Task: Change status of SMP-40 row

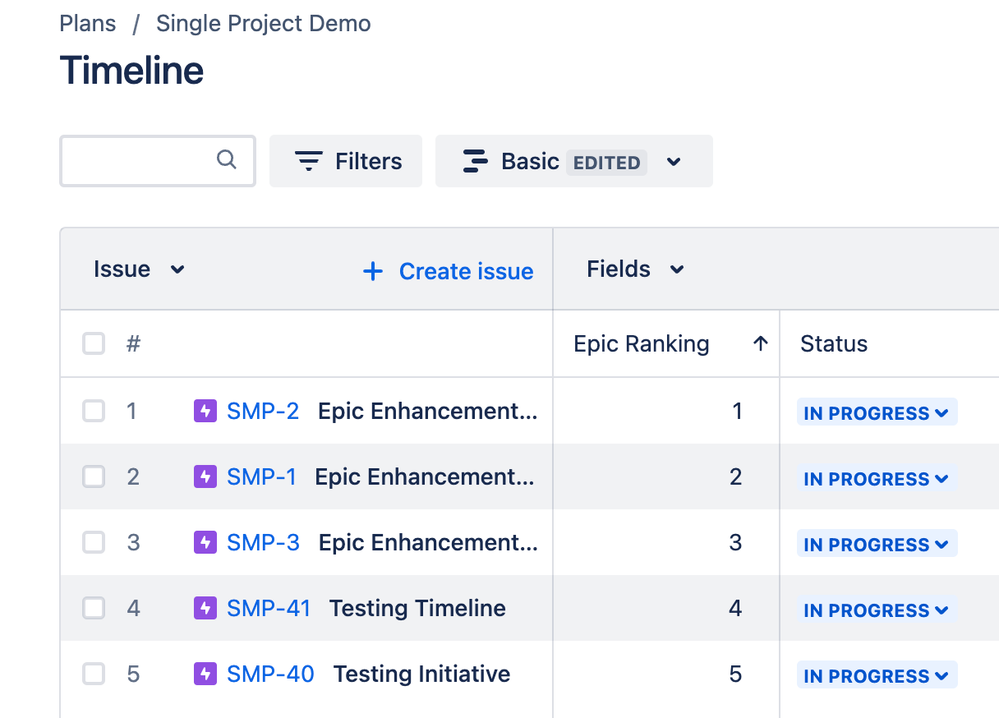Action: (877, 675)
